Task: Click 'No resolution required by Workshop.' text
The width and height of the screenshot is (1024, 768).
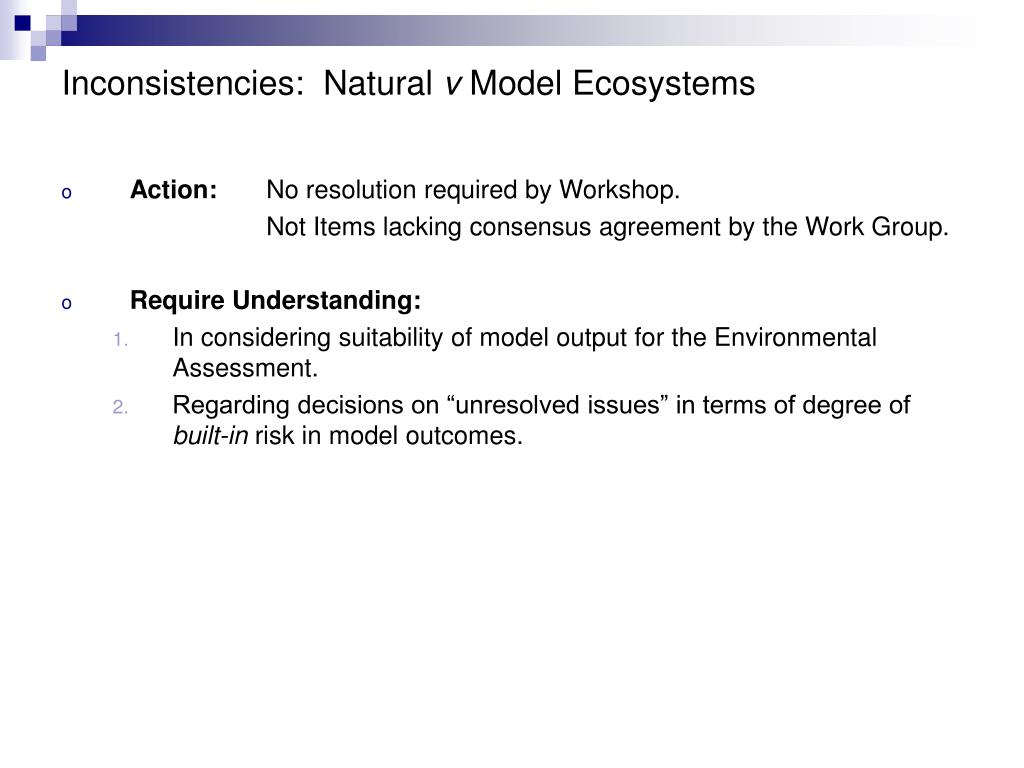Action: (x=473, y=190)
